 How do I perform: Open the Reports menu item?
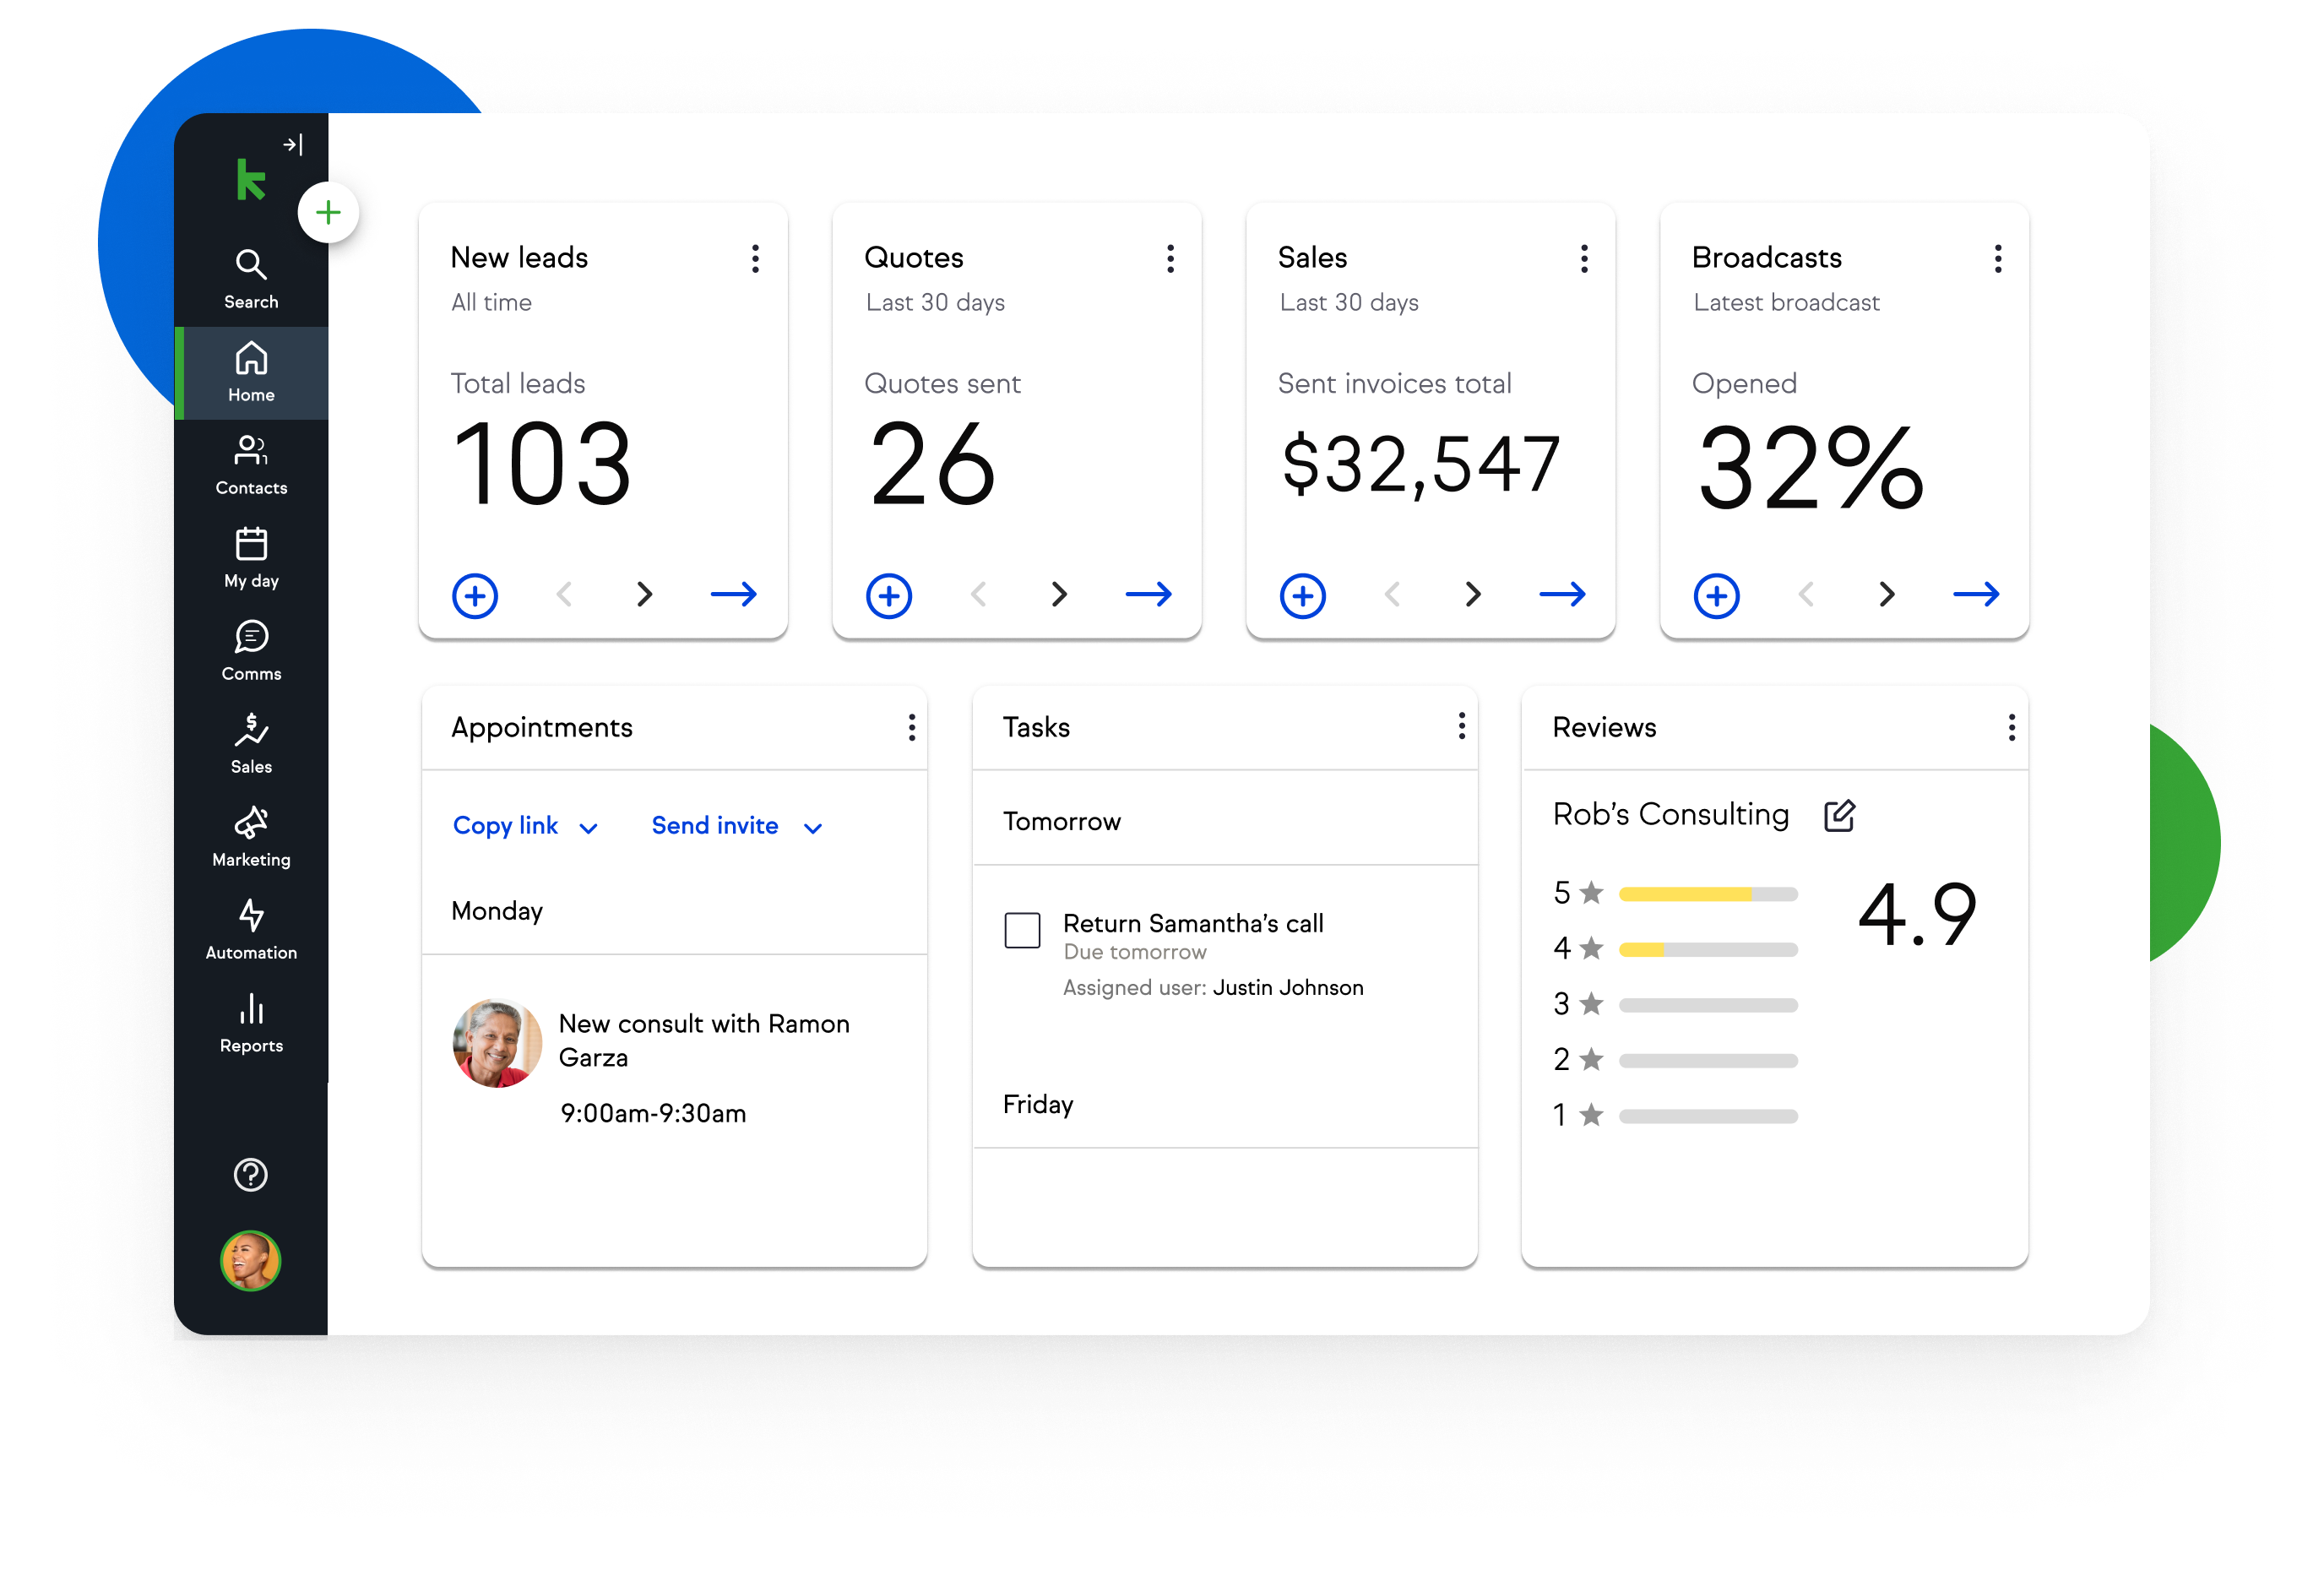250,1022
